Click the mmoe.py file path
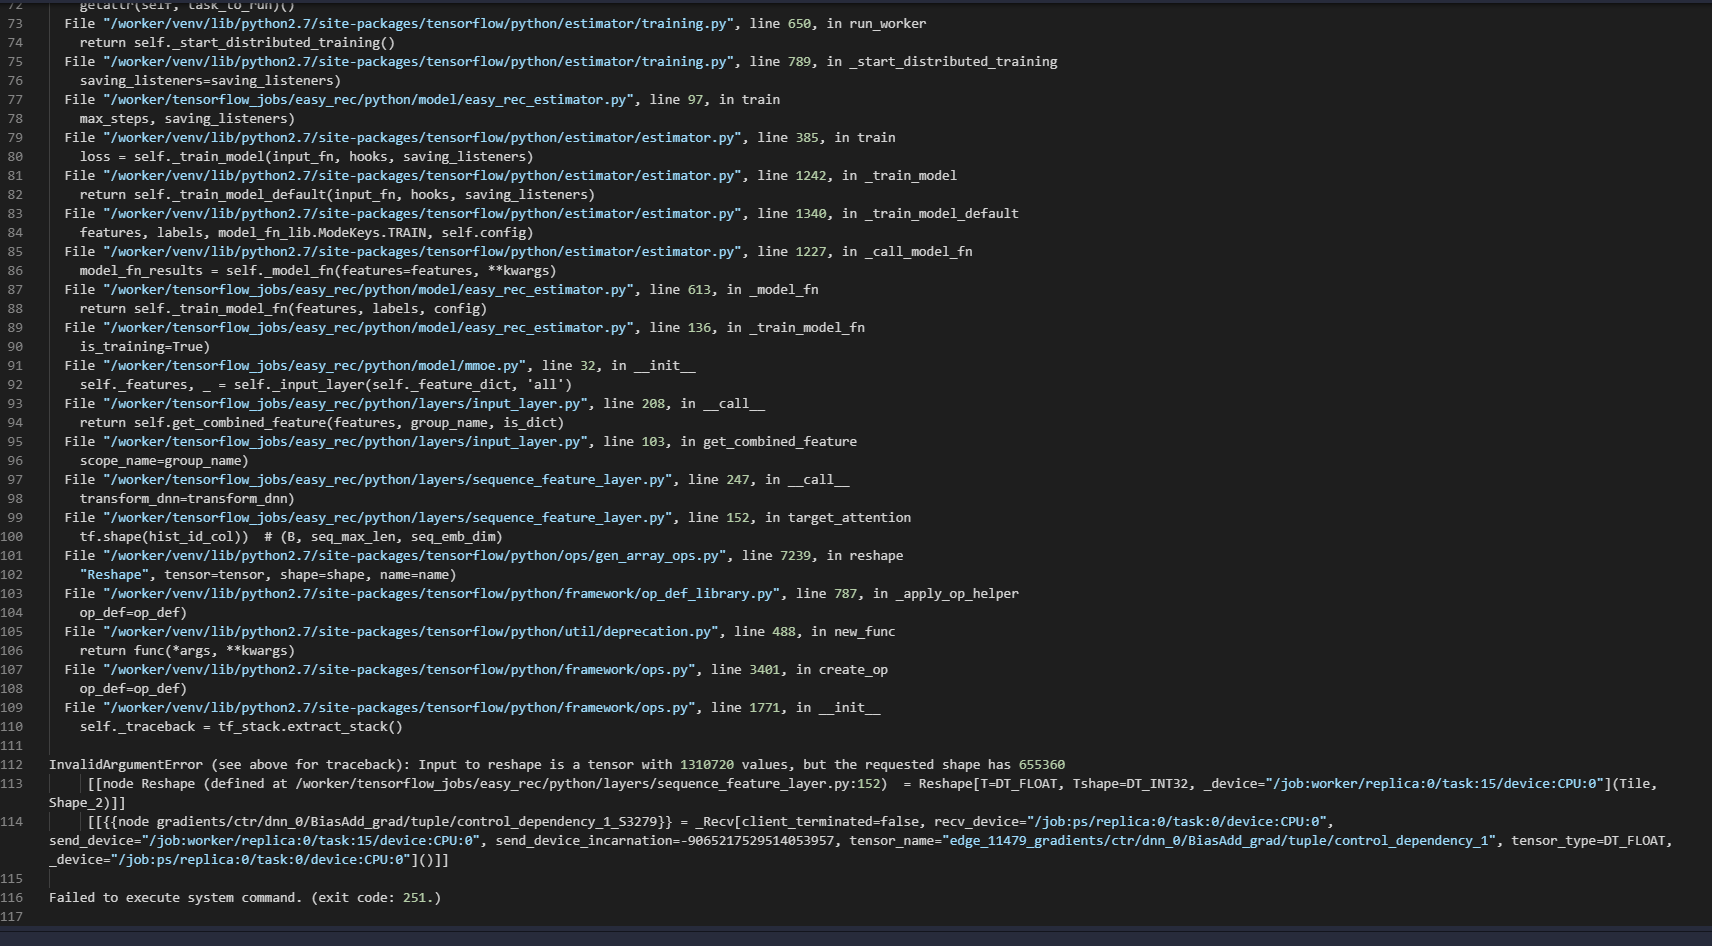Viewport: 1712px width, 946px height. point(315,365)
